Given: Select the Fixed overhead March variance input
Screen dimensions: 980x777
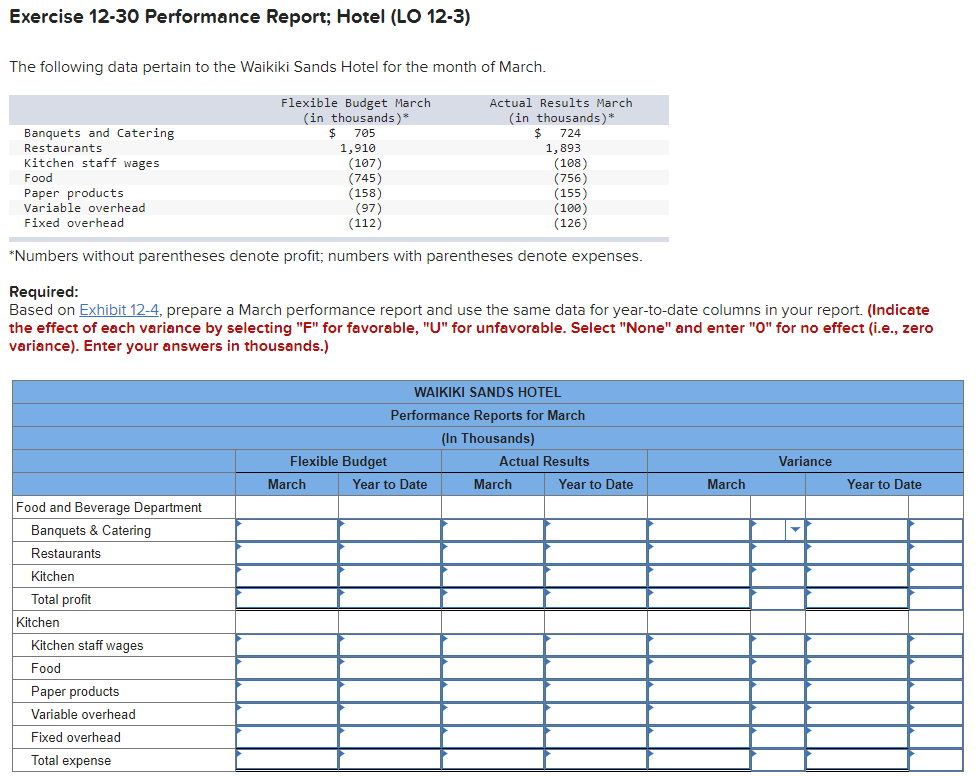Looking at the screenshot, I should click(x=700, y=737).
